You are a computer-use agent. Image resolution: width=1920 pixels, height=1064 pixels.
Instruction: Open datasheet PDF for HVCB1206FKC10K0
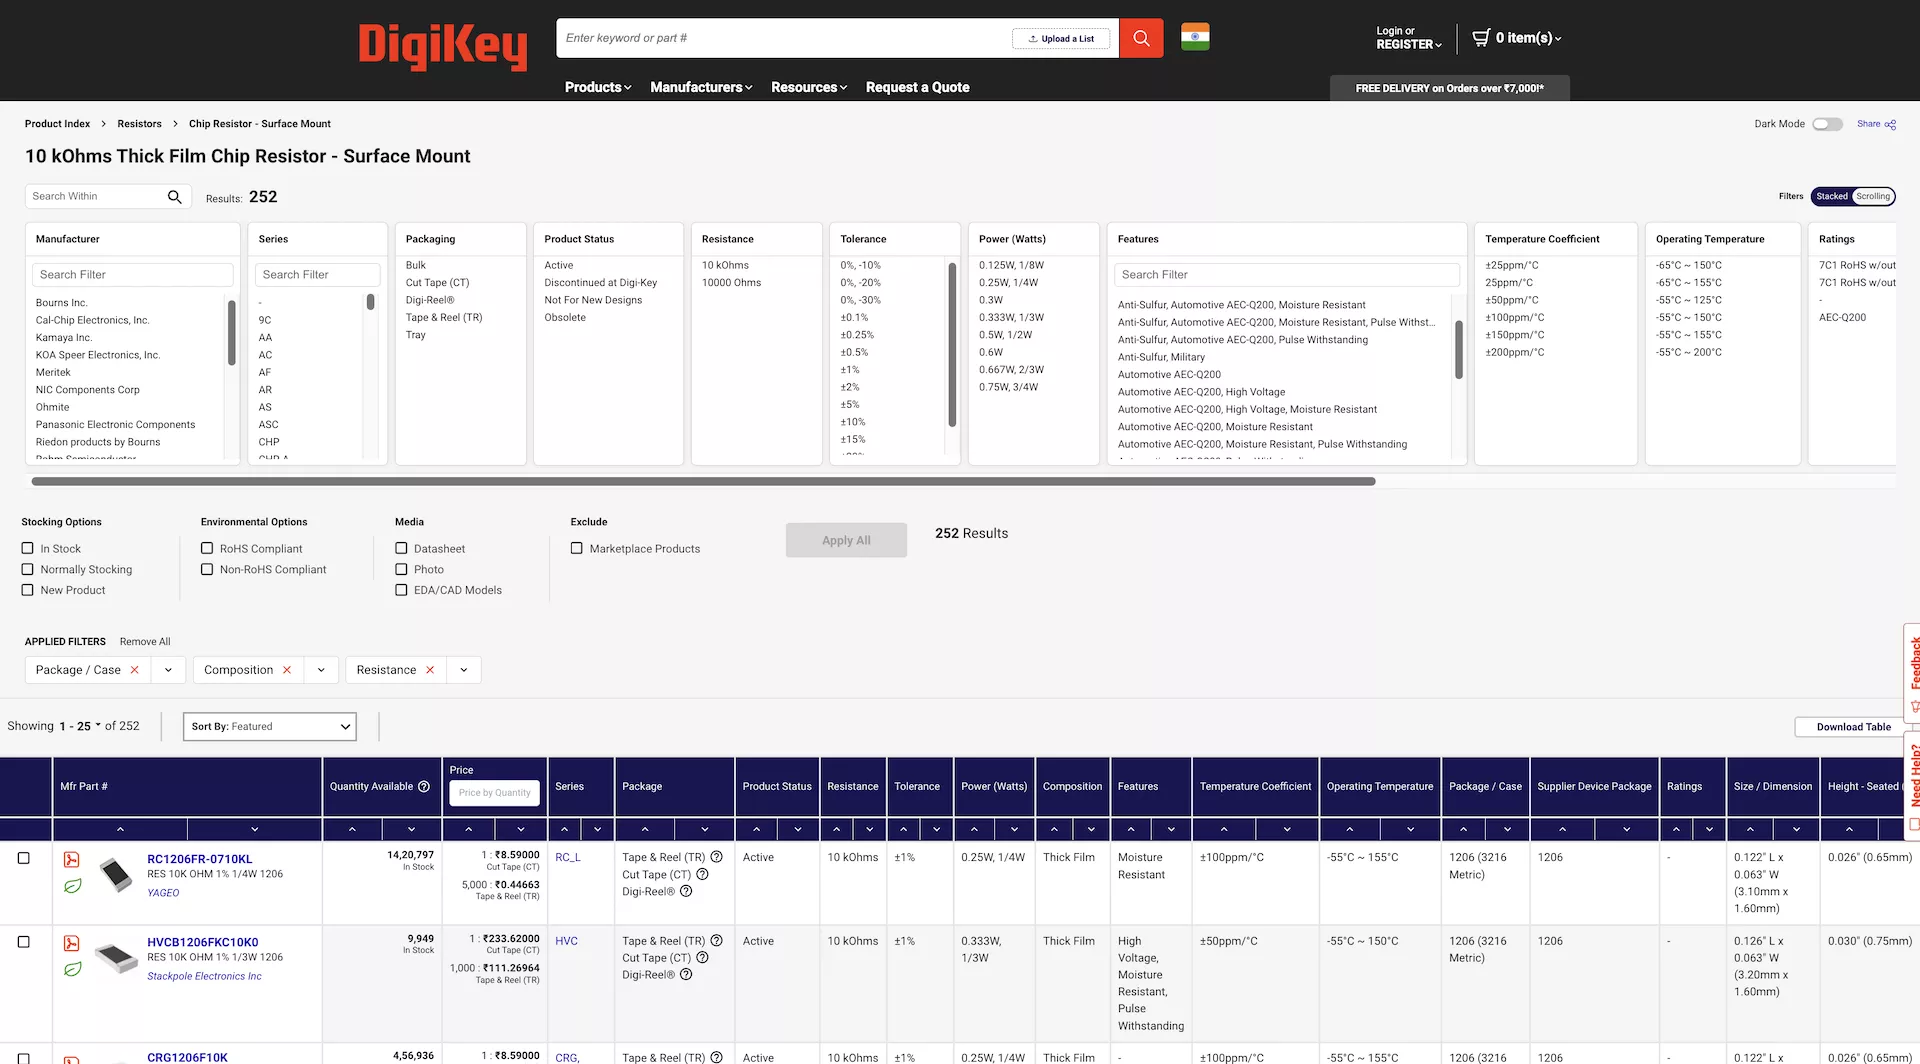point(72,943)
